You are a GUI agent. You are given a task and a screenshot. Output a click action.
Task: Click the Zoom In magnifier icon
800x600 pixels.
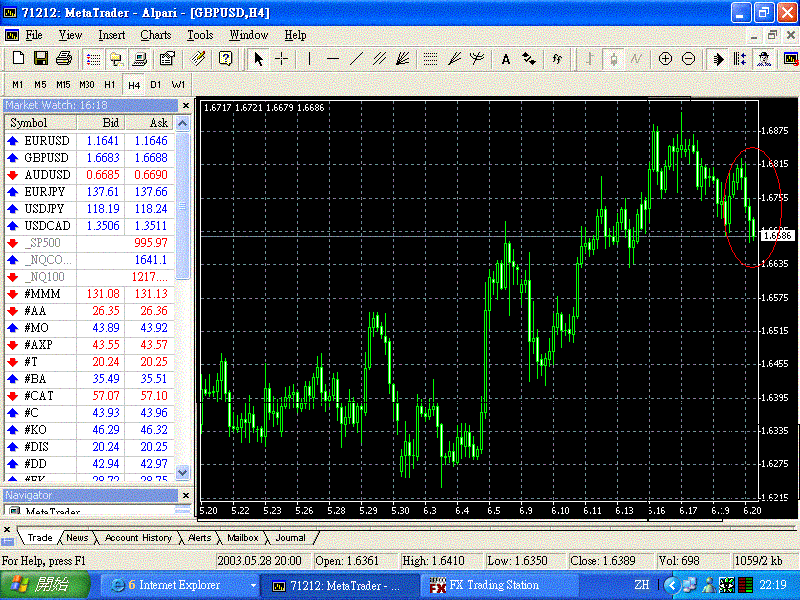pos(665,59)
